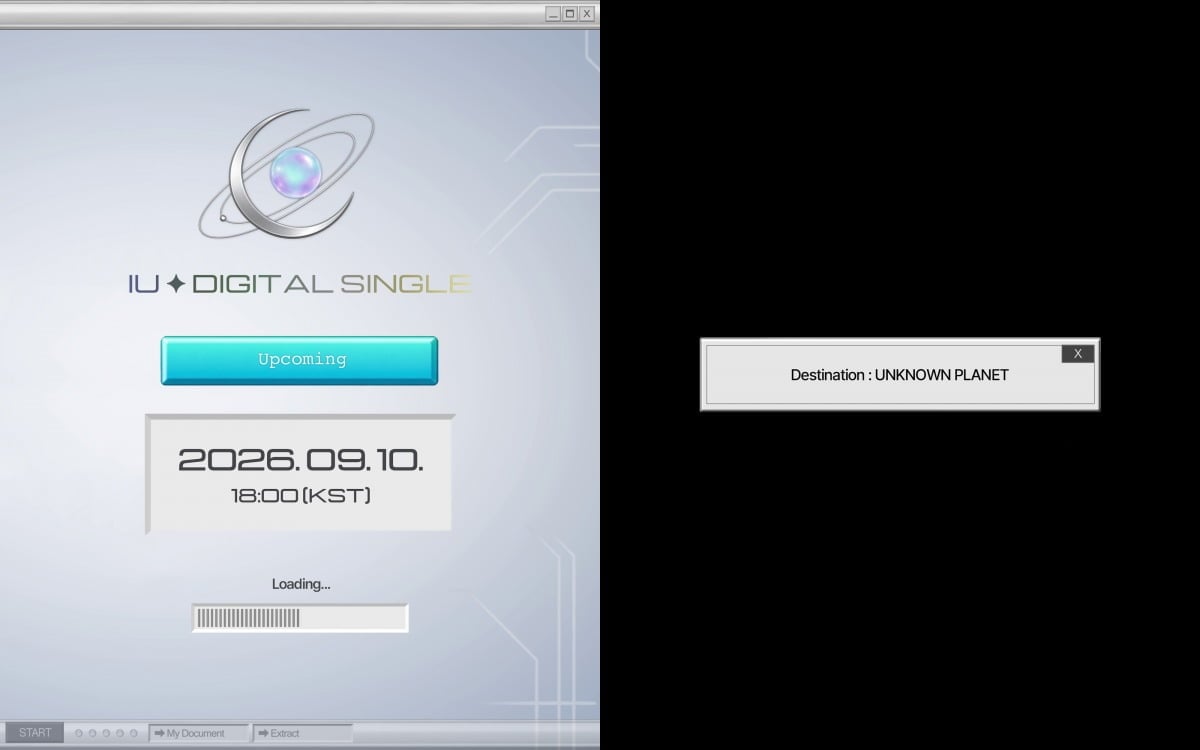Click the planet orbit logo
The height and width of the screenshot is (750, 1200).
tap(288, 173)
